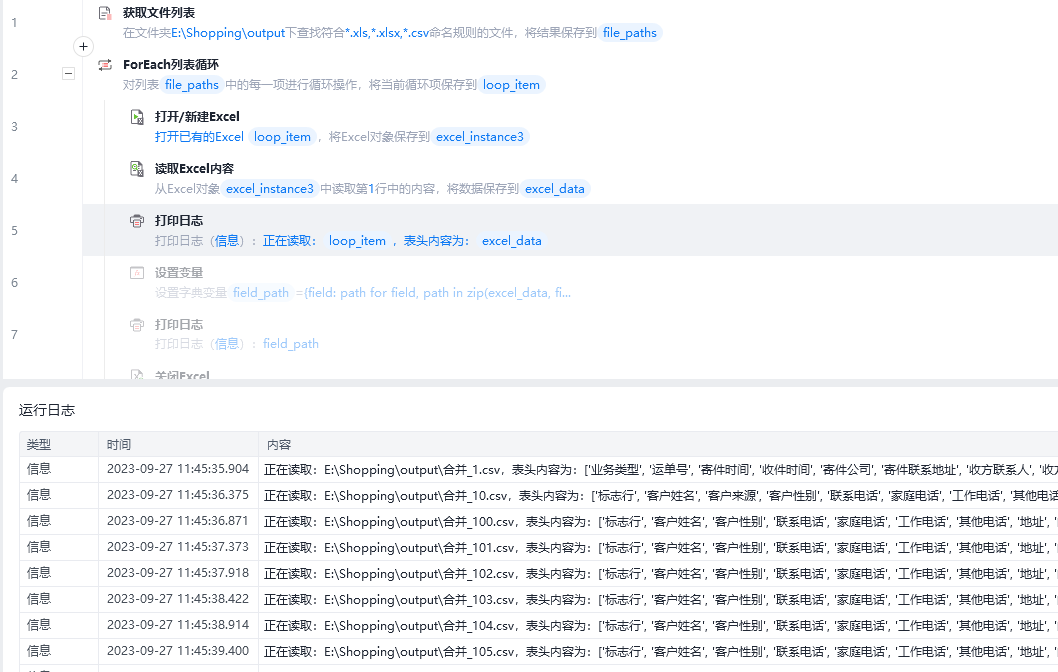This screenshot has height=672, width=1058.
Task: Select the step 5 打印日志 title
Action: (x=179, y=221)
